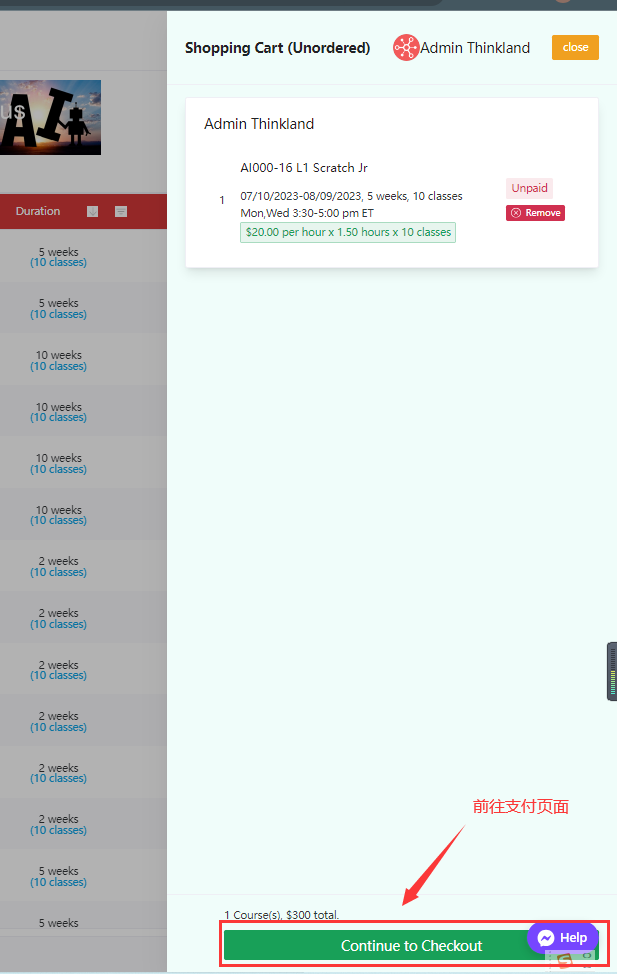Remove AI000-16 L1 Scratch Jr from cart
The width and height of the screenshot is (617, 974).
tap(535, 213)
